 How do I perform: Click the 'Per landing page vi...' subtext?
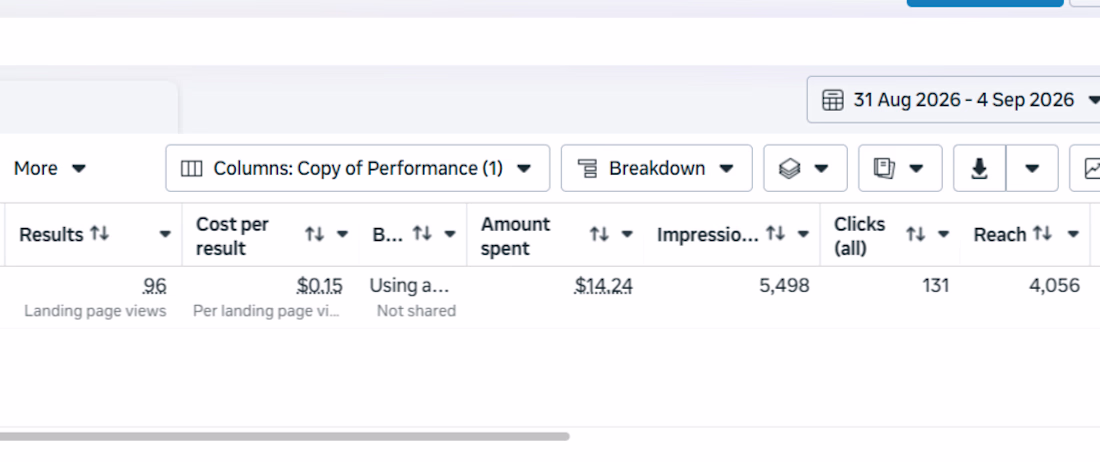[x=267, y=311]
